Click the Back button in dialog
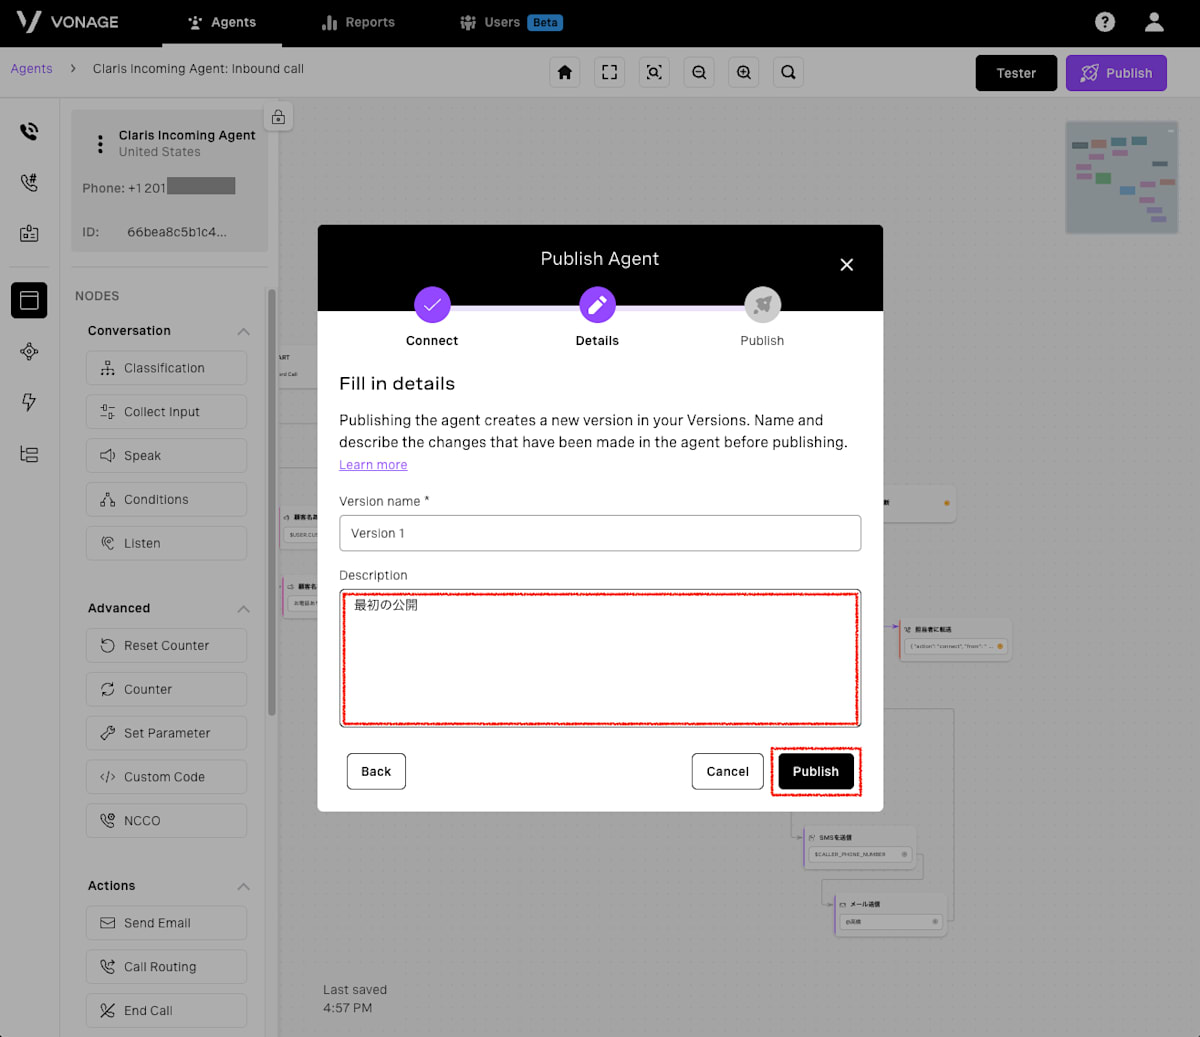The height and width of the screenshot is (1037, 1200). pyautogui.click(x=376, y=771)
